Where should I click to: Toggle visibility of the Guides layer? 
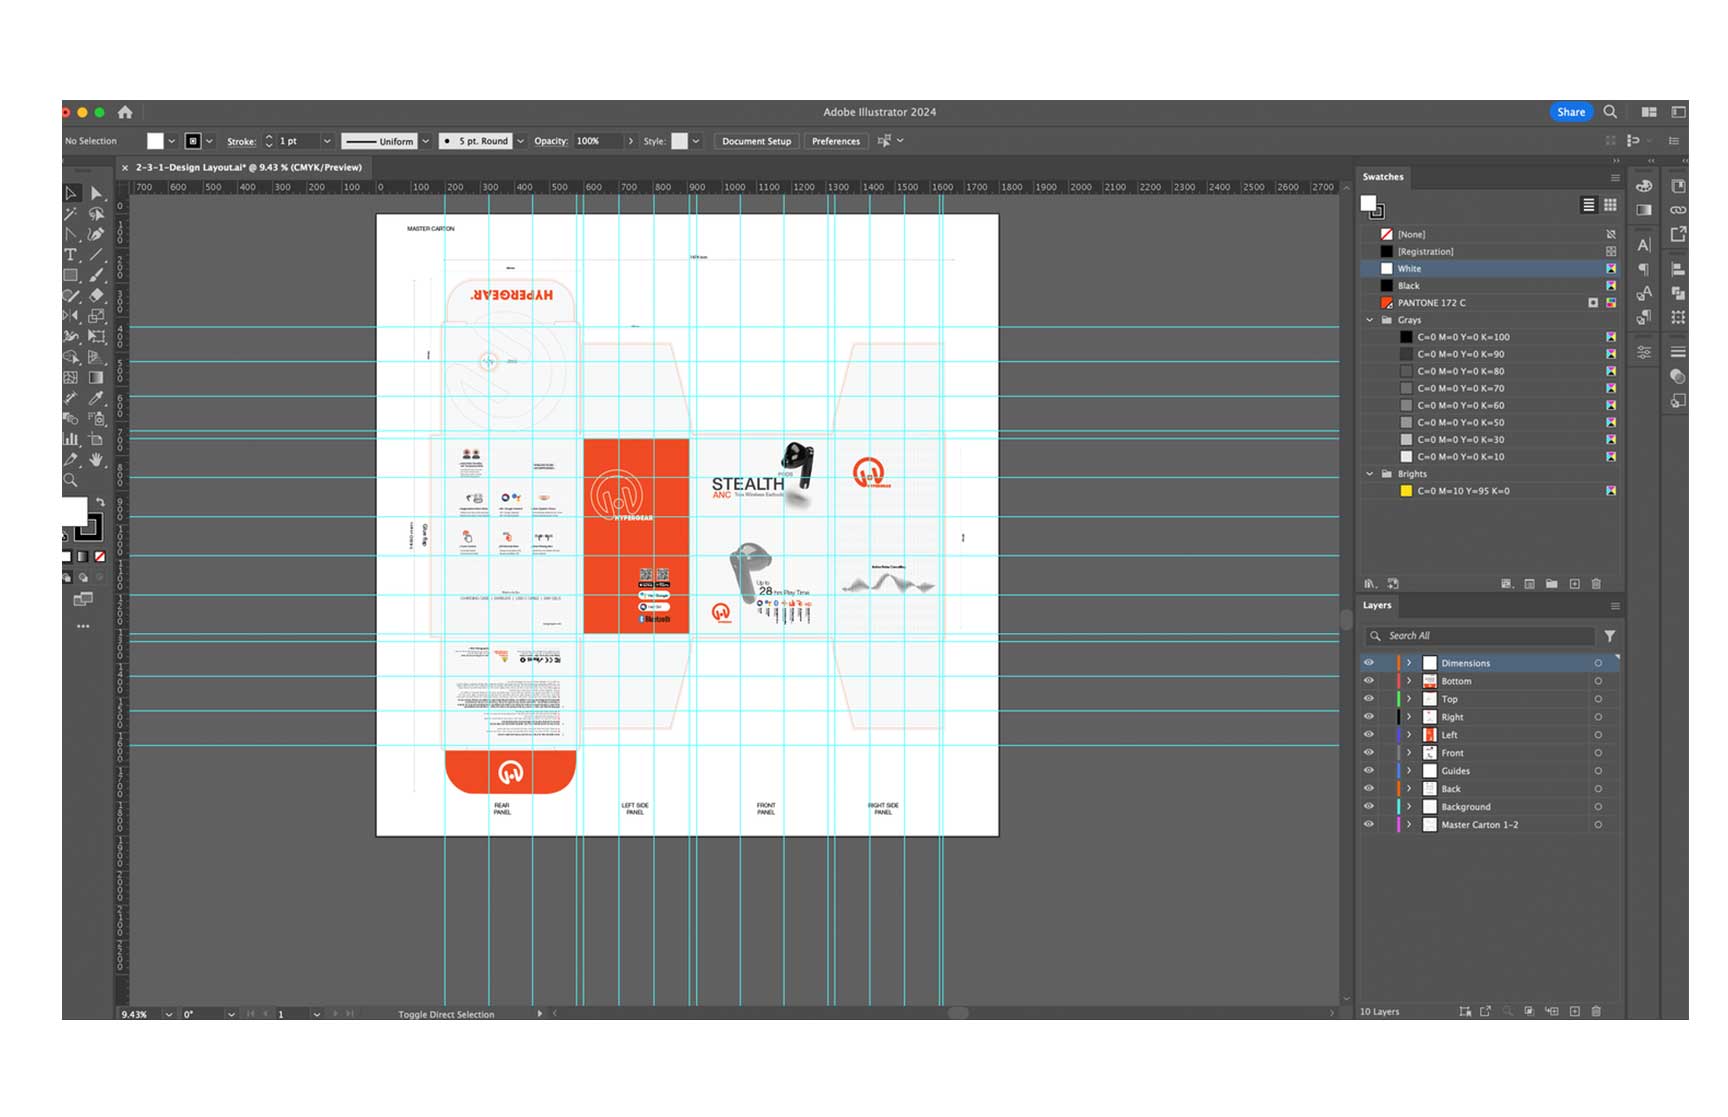(1369, 770)
